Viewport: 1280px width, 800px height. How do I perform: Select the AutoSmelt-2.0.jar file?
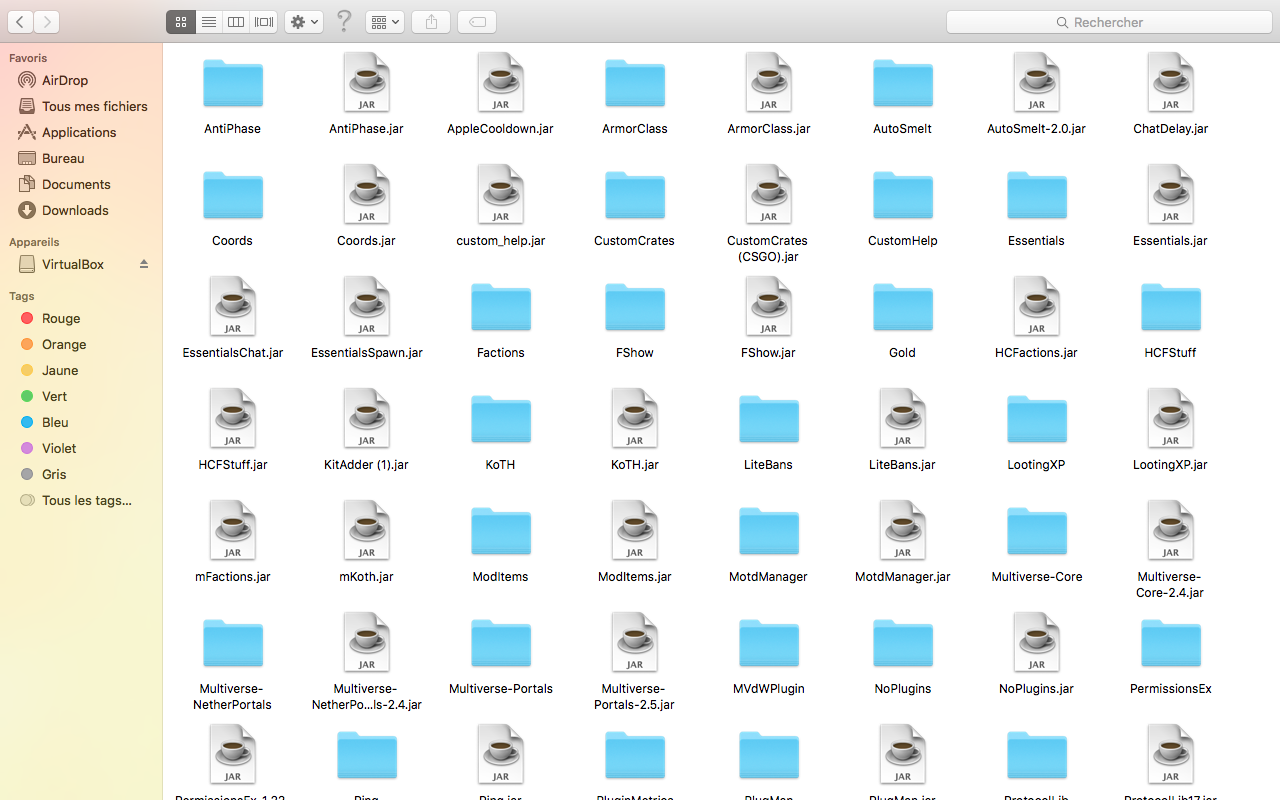pos(1037,83)
